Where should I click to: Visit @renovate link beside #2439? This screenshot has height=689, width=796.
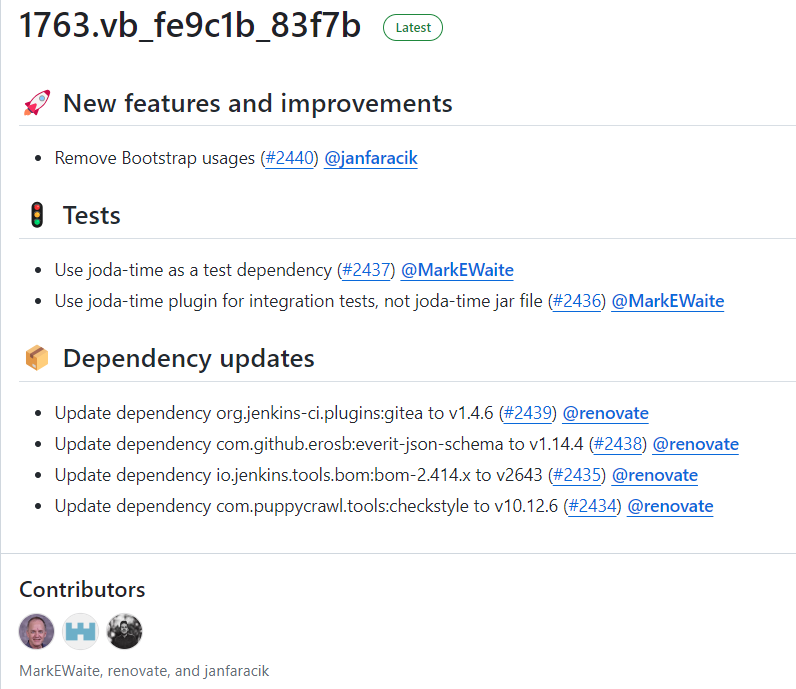tap(605, 413)
